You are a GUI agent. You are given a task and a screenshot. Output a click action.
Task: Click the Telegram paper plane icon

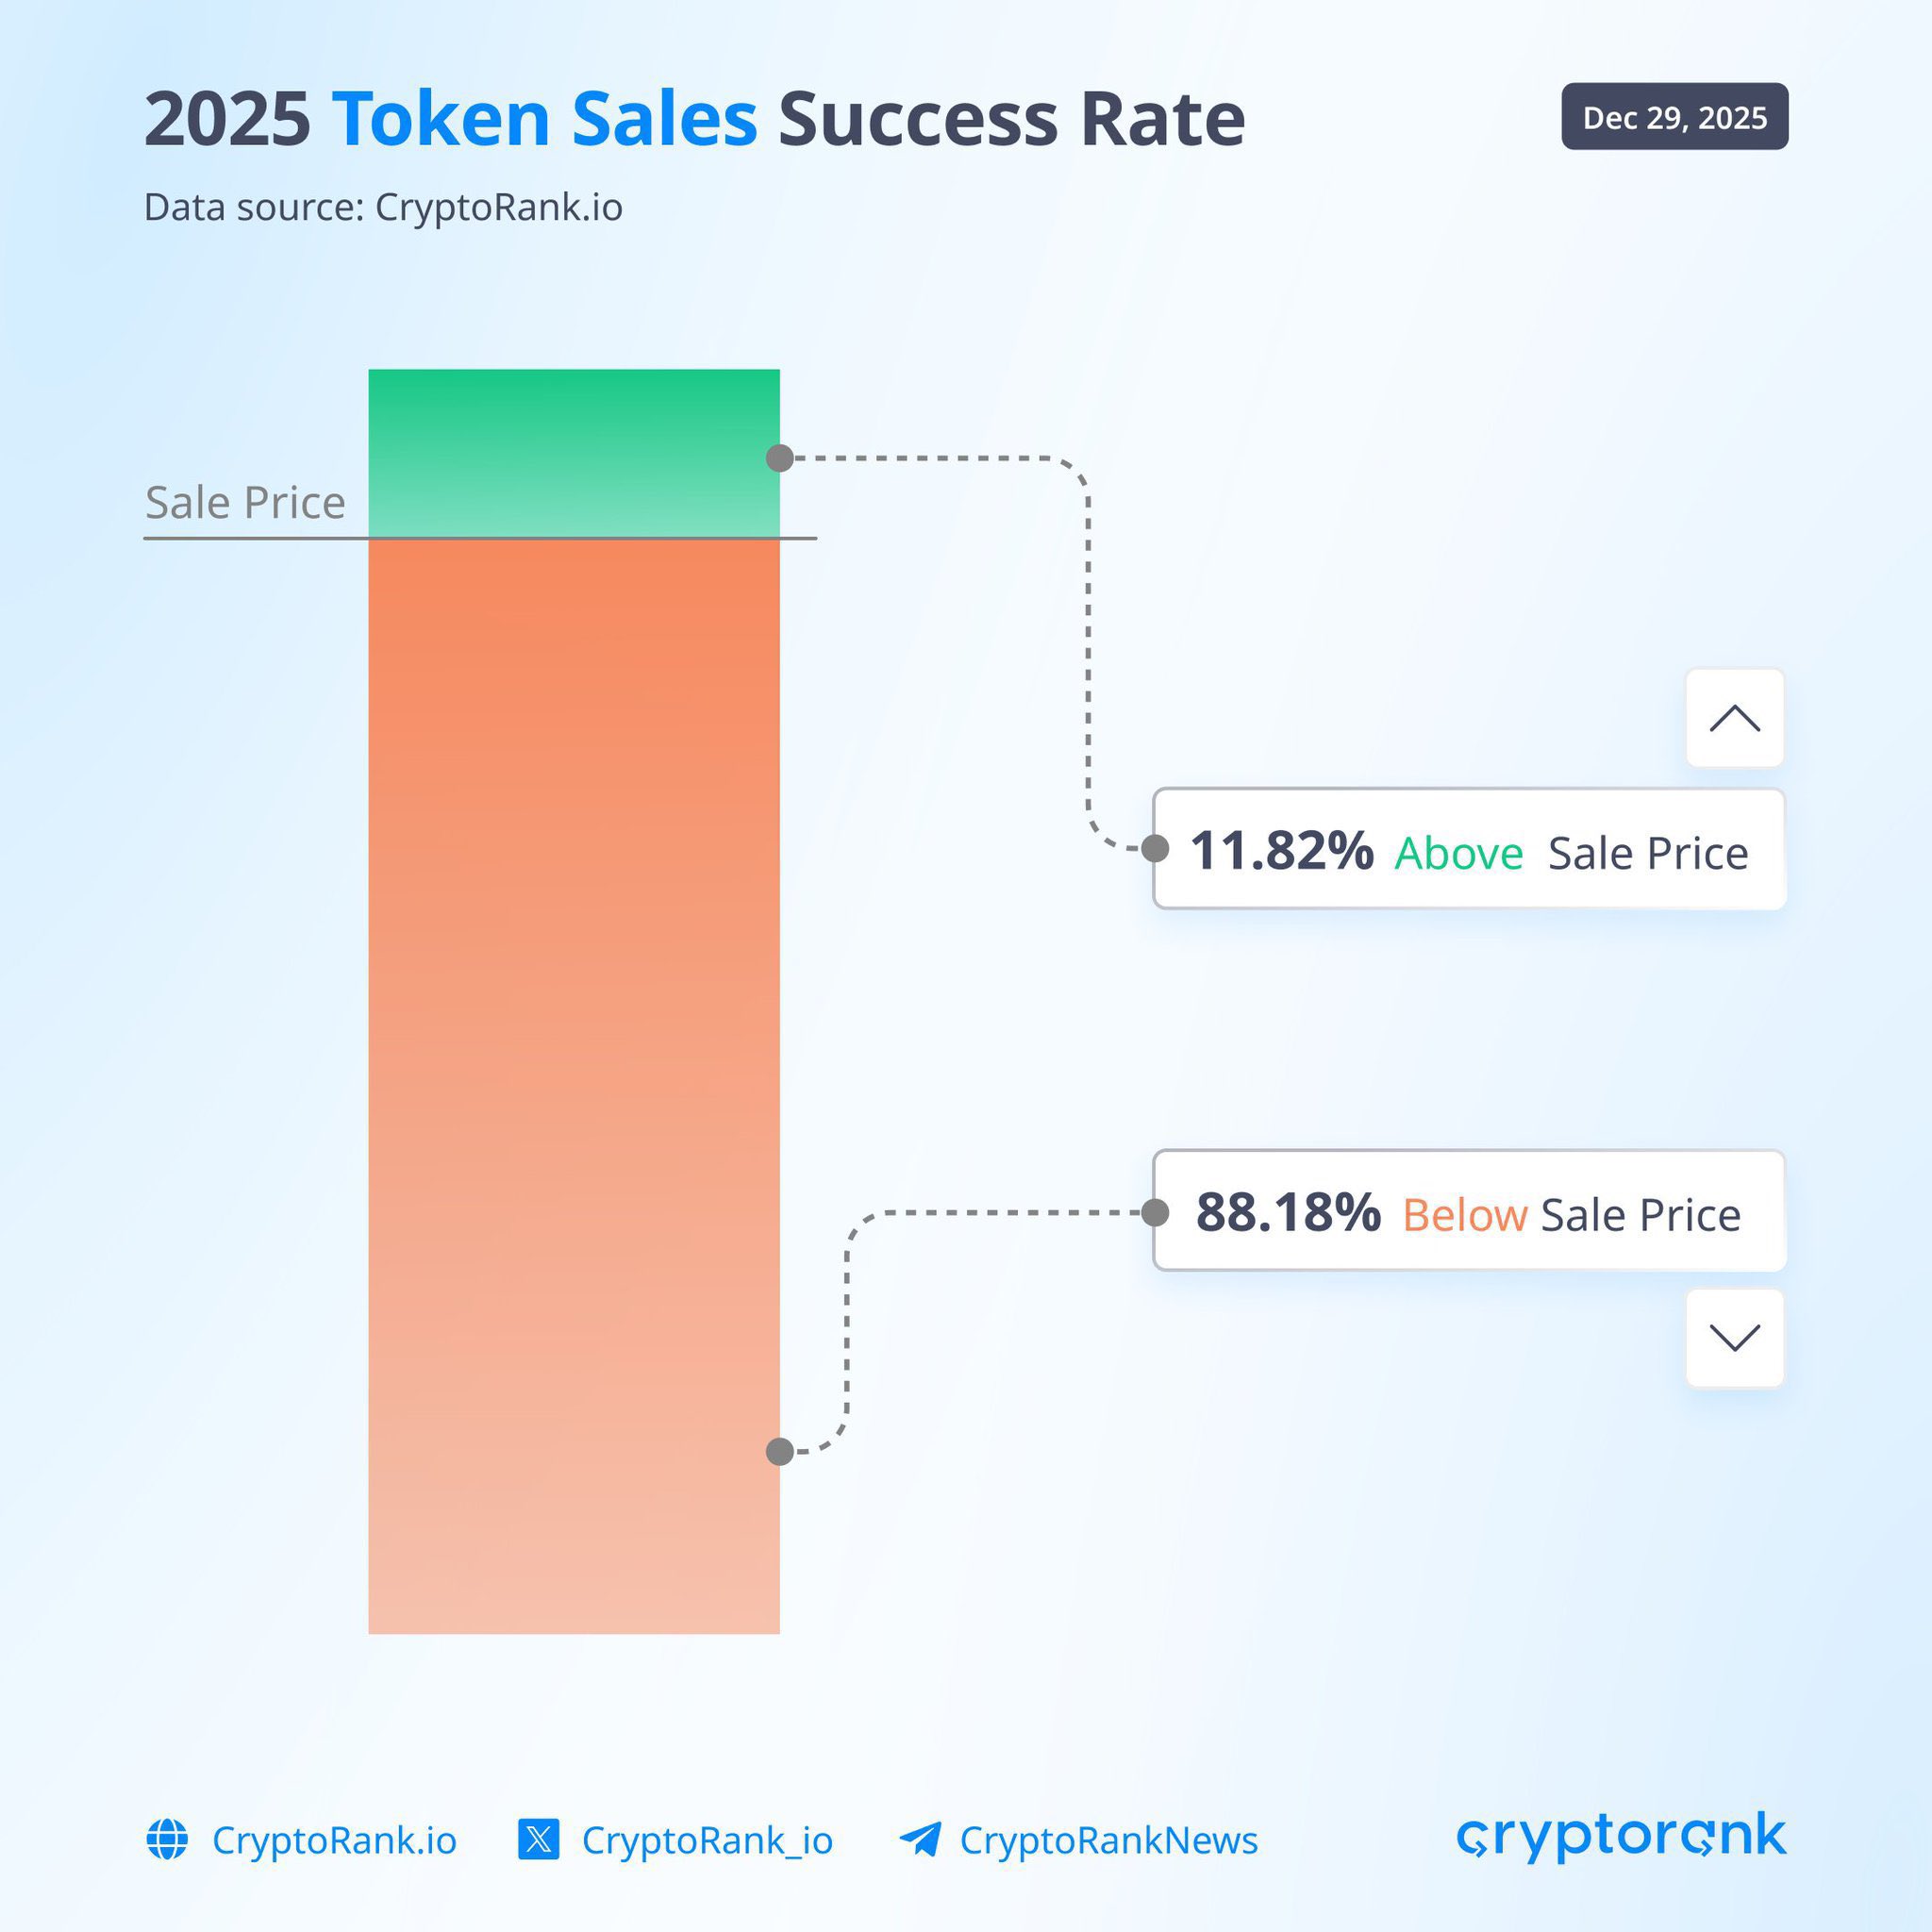point(920,1838)
